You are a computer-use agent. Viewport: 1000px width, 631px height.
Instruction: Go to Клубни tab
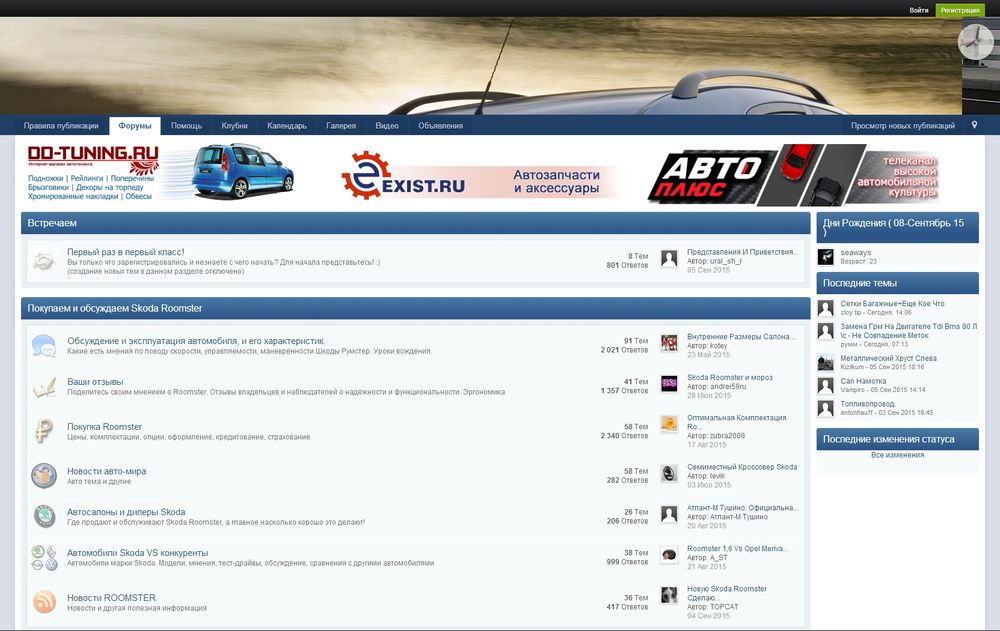pyautogui.click(x=234, y=126)
